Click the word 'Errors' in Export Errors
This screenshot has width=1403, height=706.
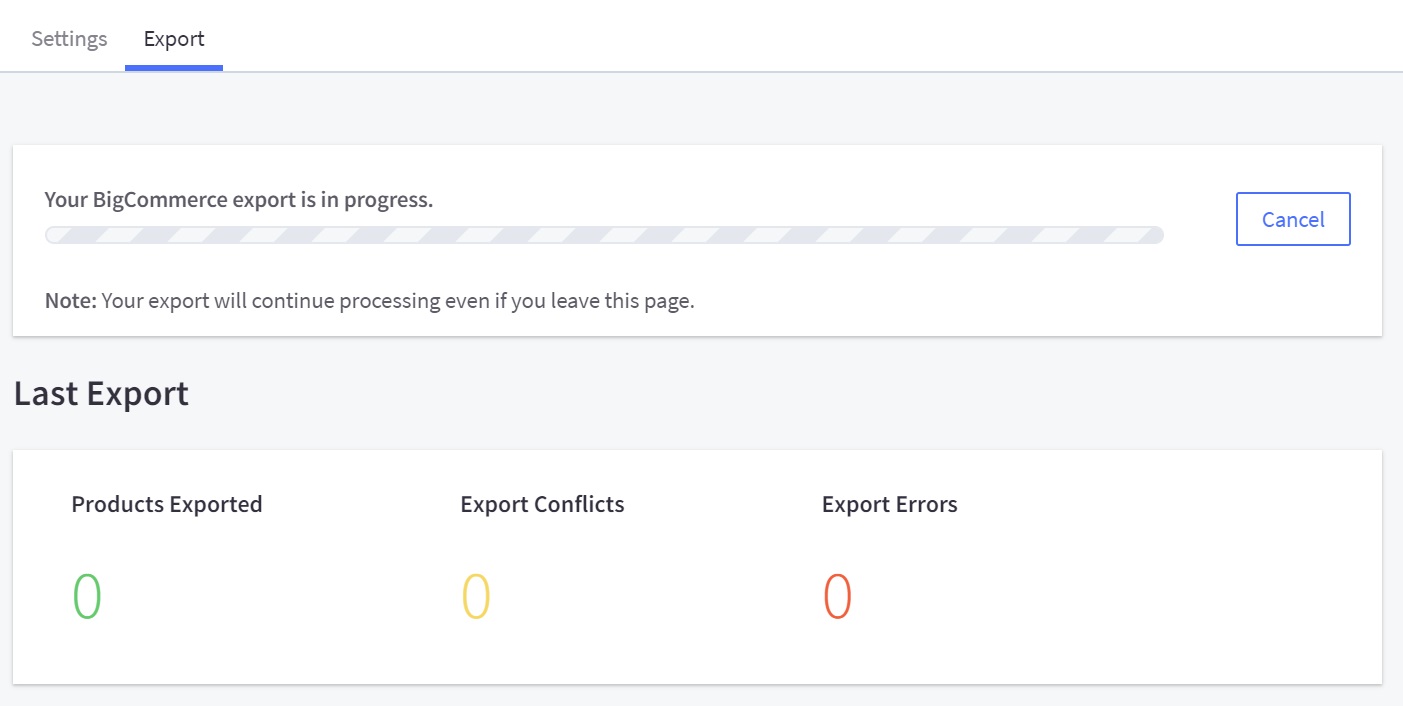click(x=925, y=504)
